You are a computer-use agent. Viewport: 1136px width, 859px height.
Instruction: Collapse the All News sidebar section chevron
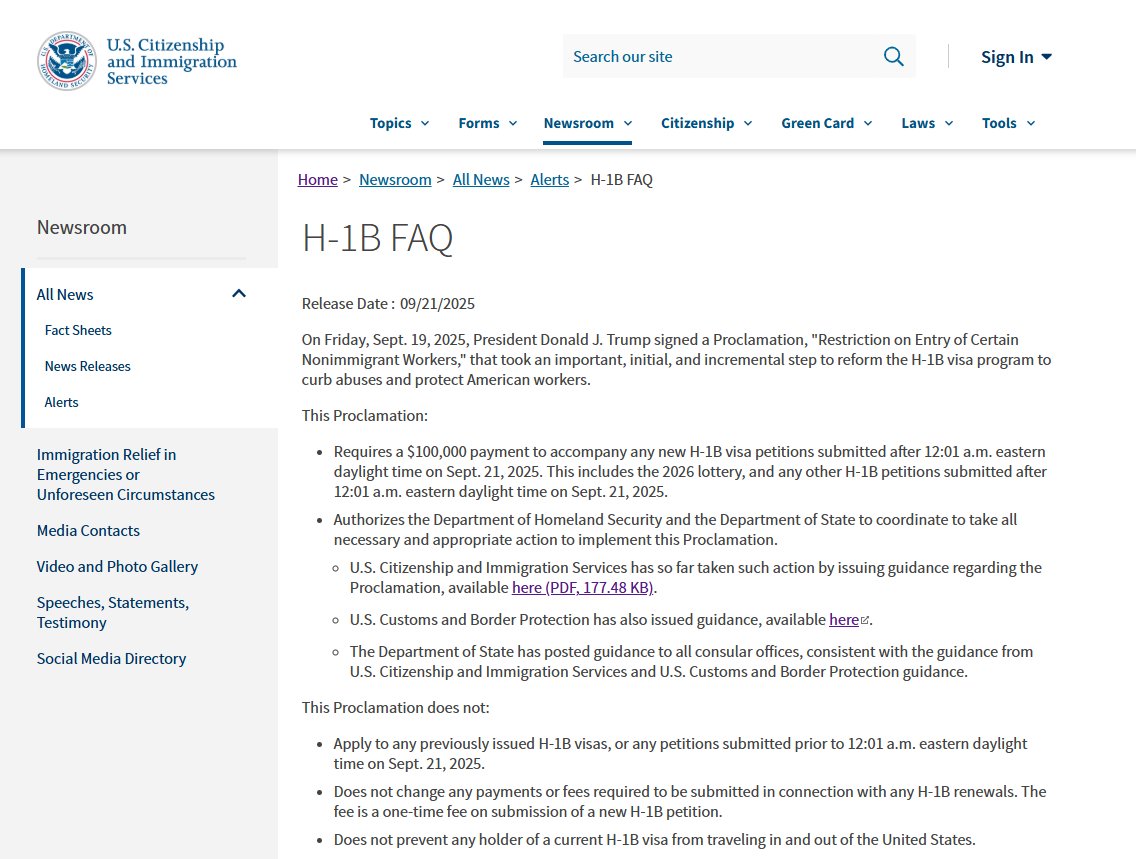pos(238,293)
